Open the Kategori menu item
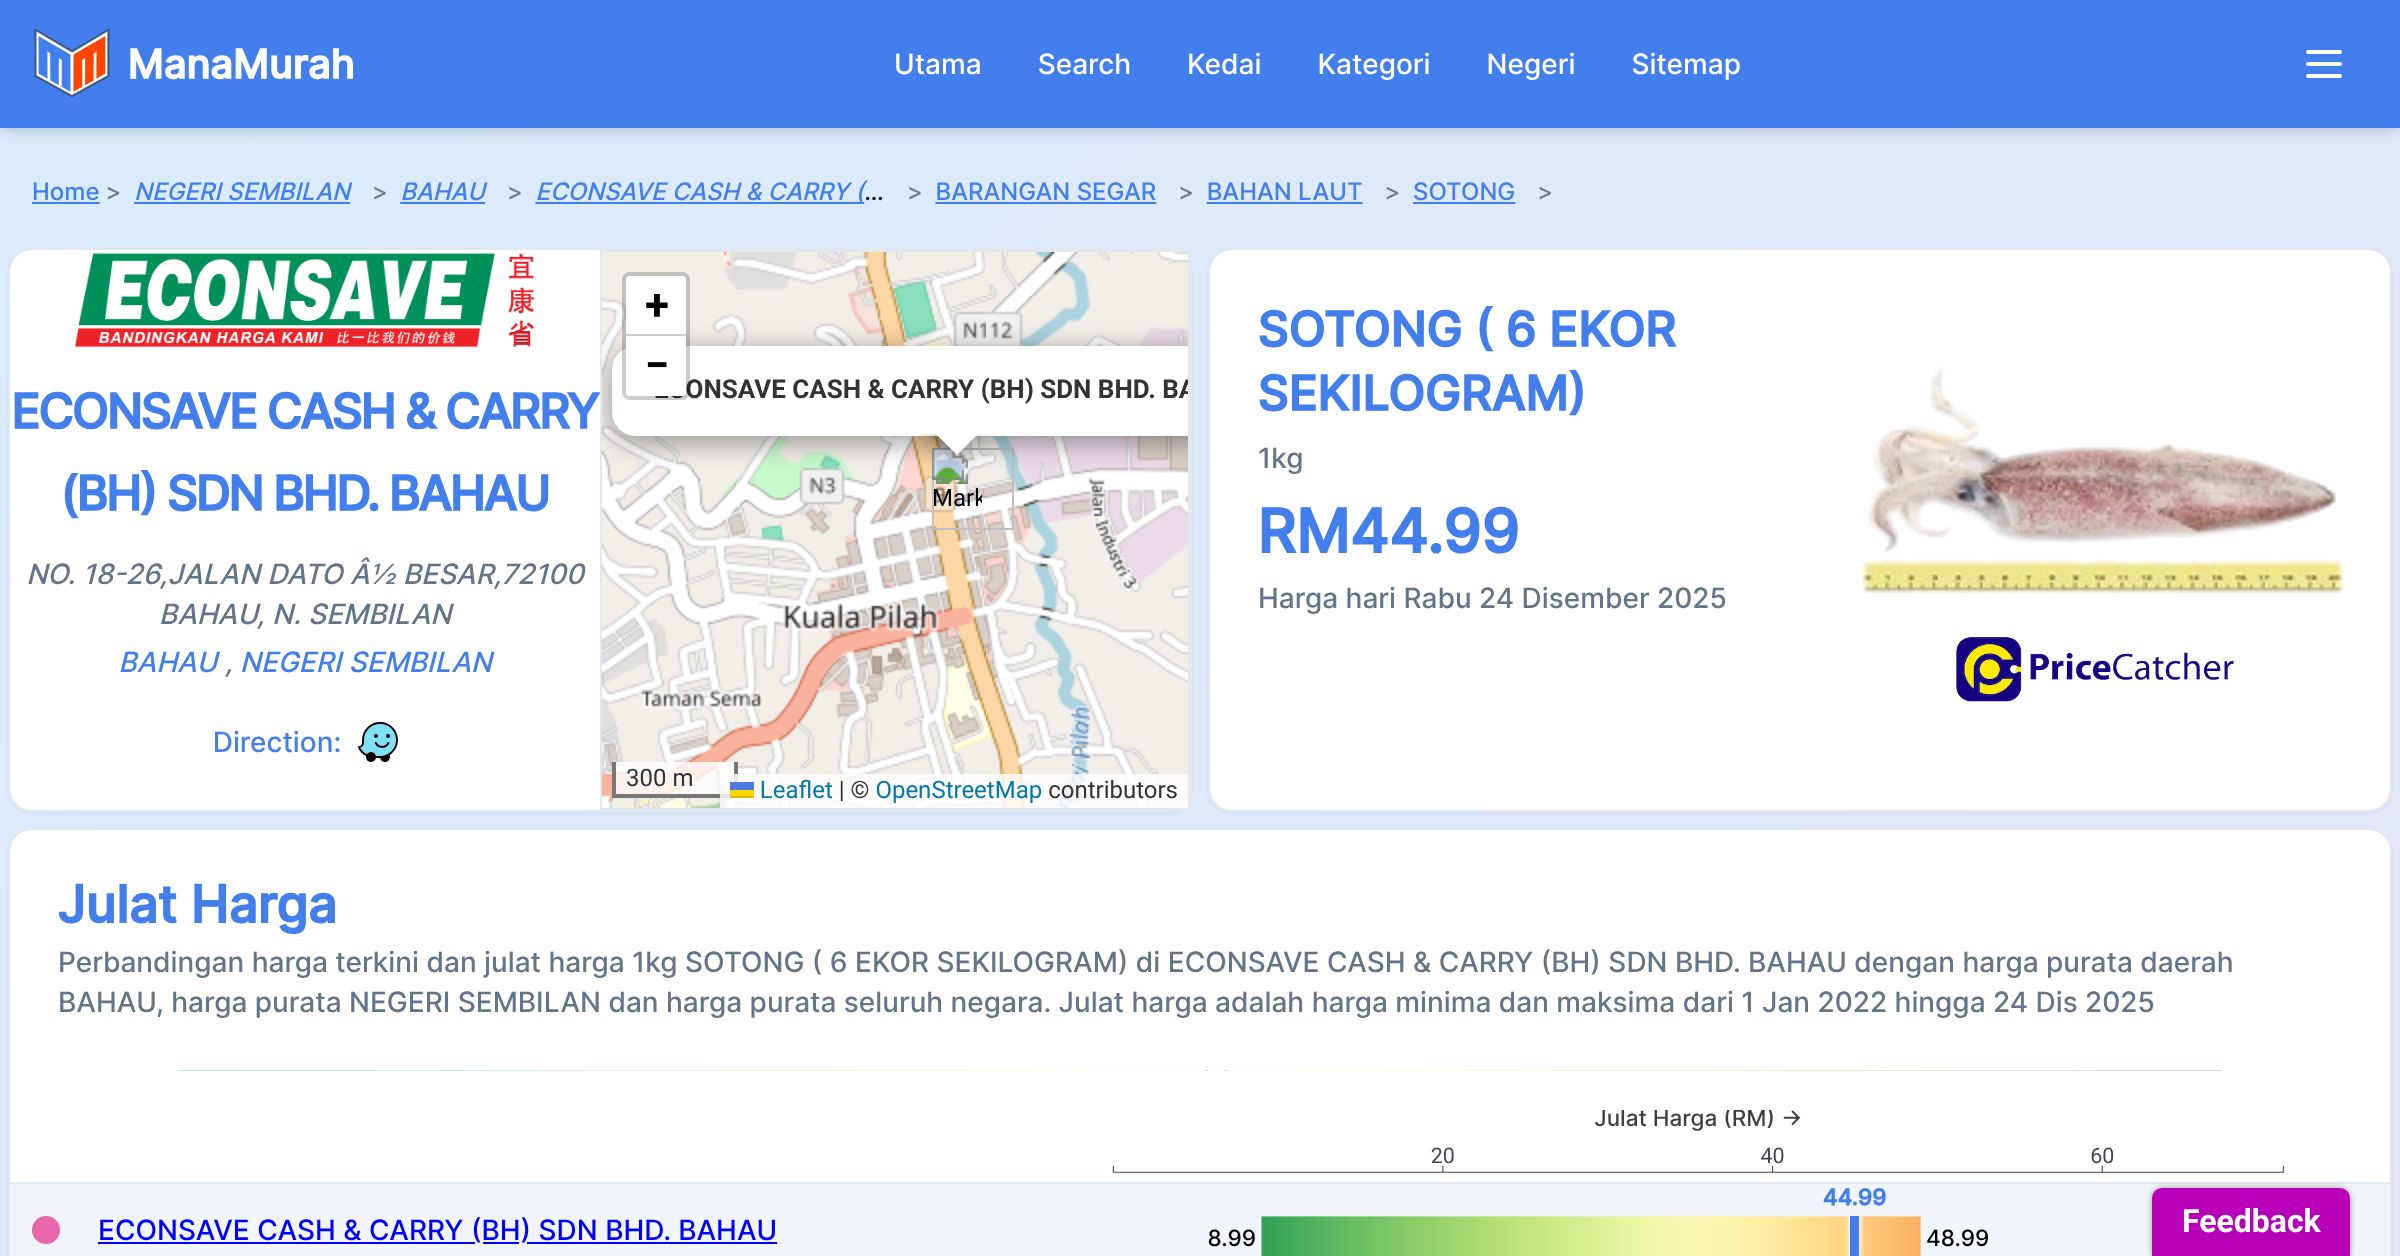 coord(1373,64)
